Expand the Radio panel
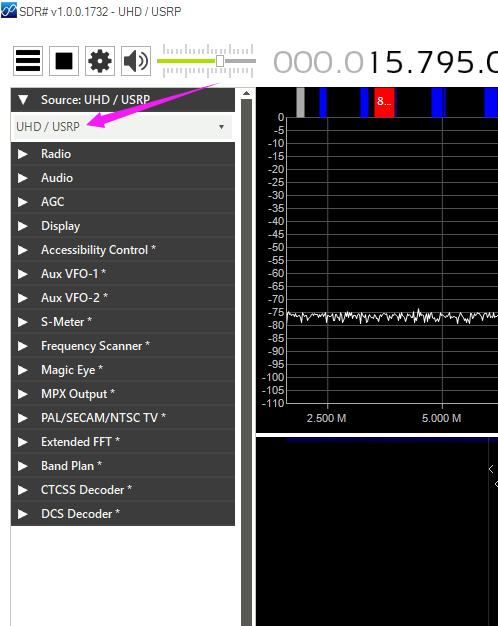498x626 pixels. point(123,154)
